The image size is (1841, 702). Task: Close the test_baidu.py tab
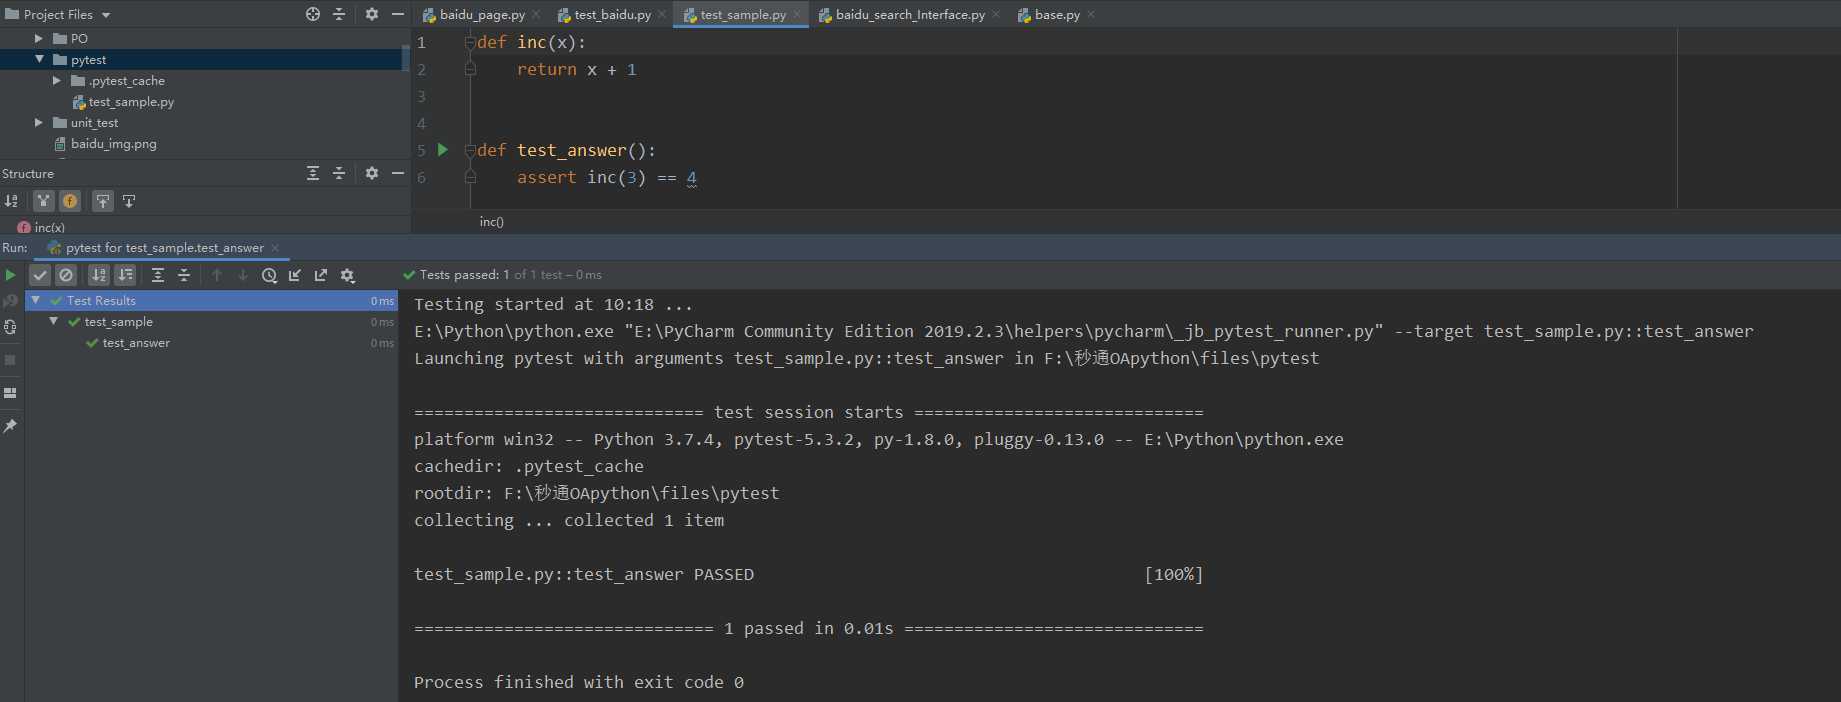(662, 15)
